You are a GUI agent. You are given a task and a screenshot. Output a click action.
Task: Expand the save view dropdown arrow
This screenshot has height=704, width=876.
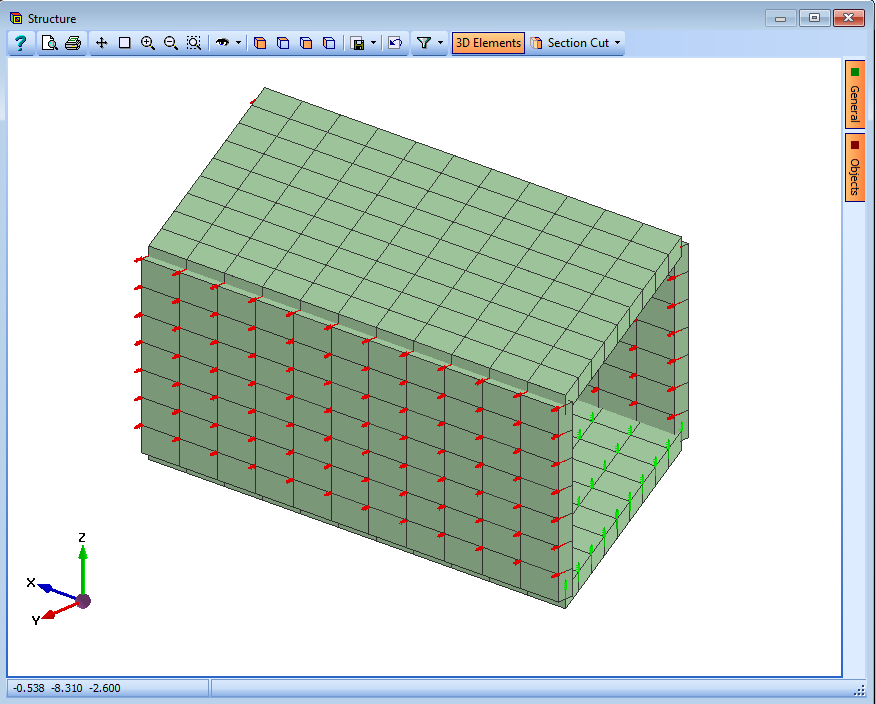tap(373, 43)
